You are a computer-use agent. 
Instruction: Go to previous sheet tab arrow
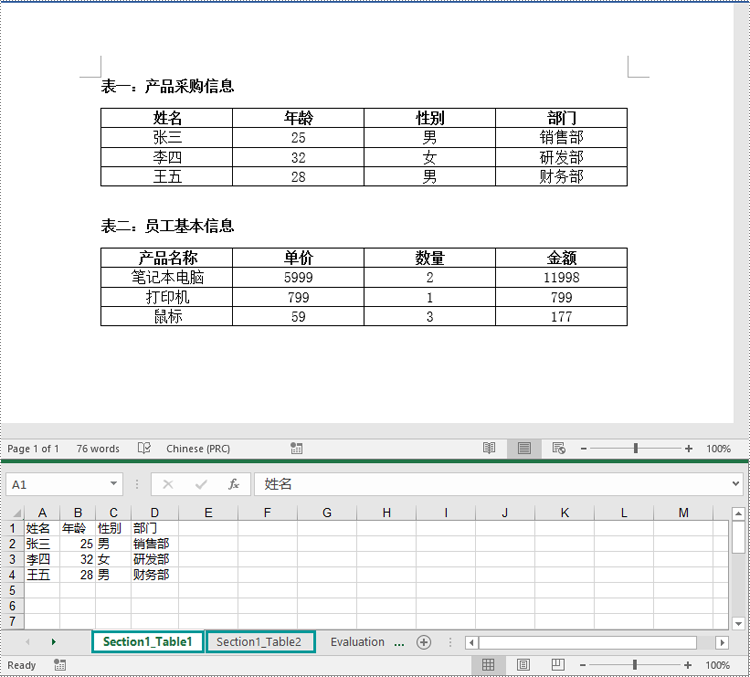pyautogui.click(x=27, y=642)
